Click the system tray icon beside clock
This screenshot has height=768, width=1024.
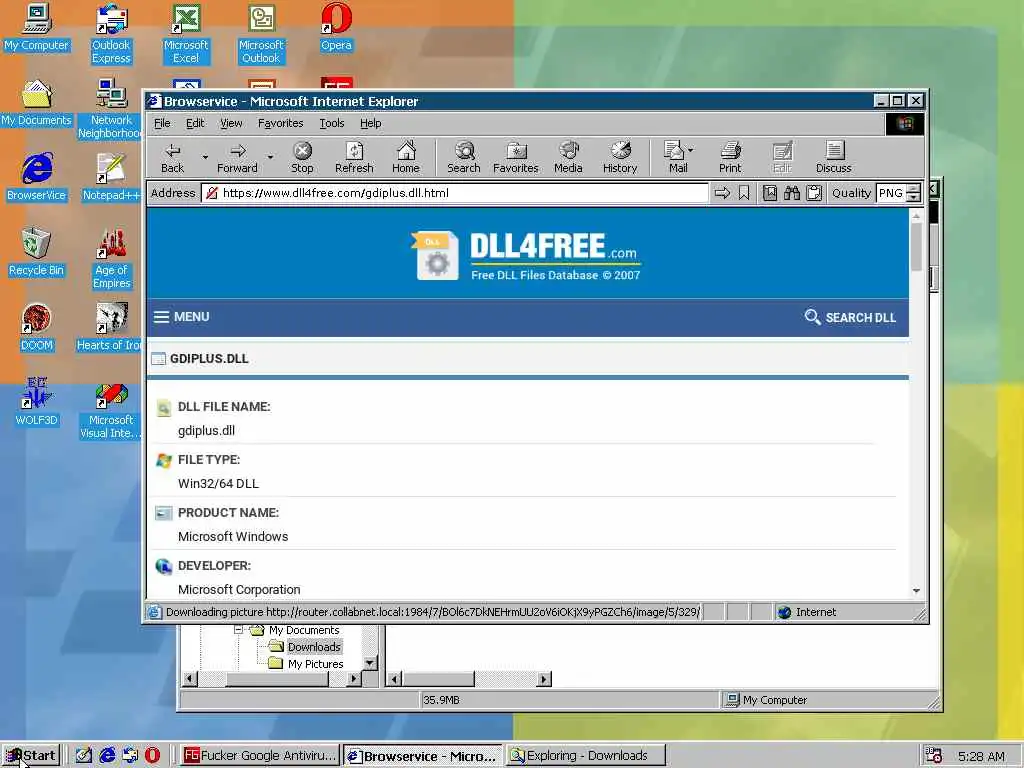pos(933,756)
